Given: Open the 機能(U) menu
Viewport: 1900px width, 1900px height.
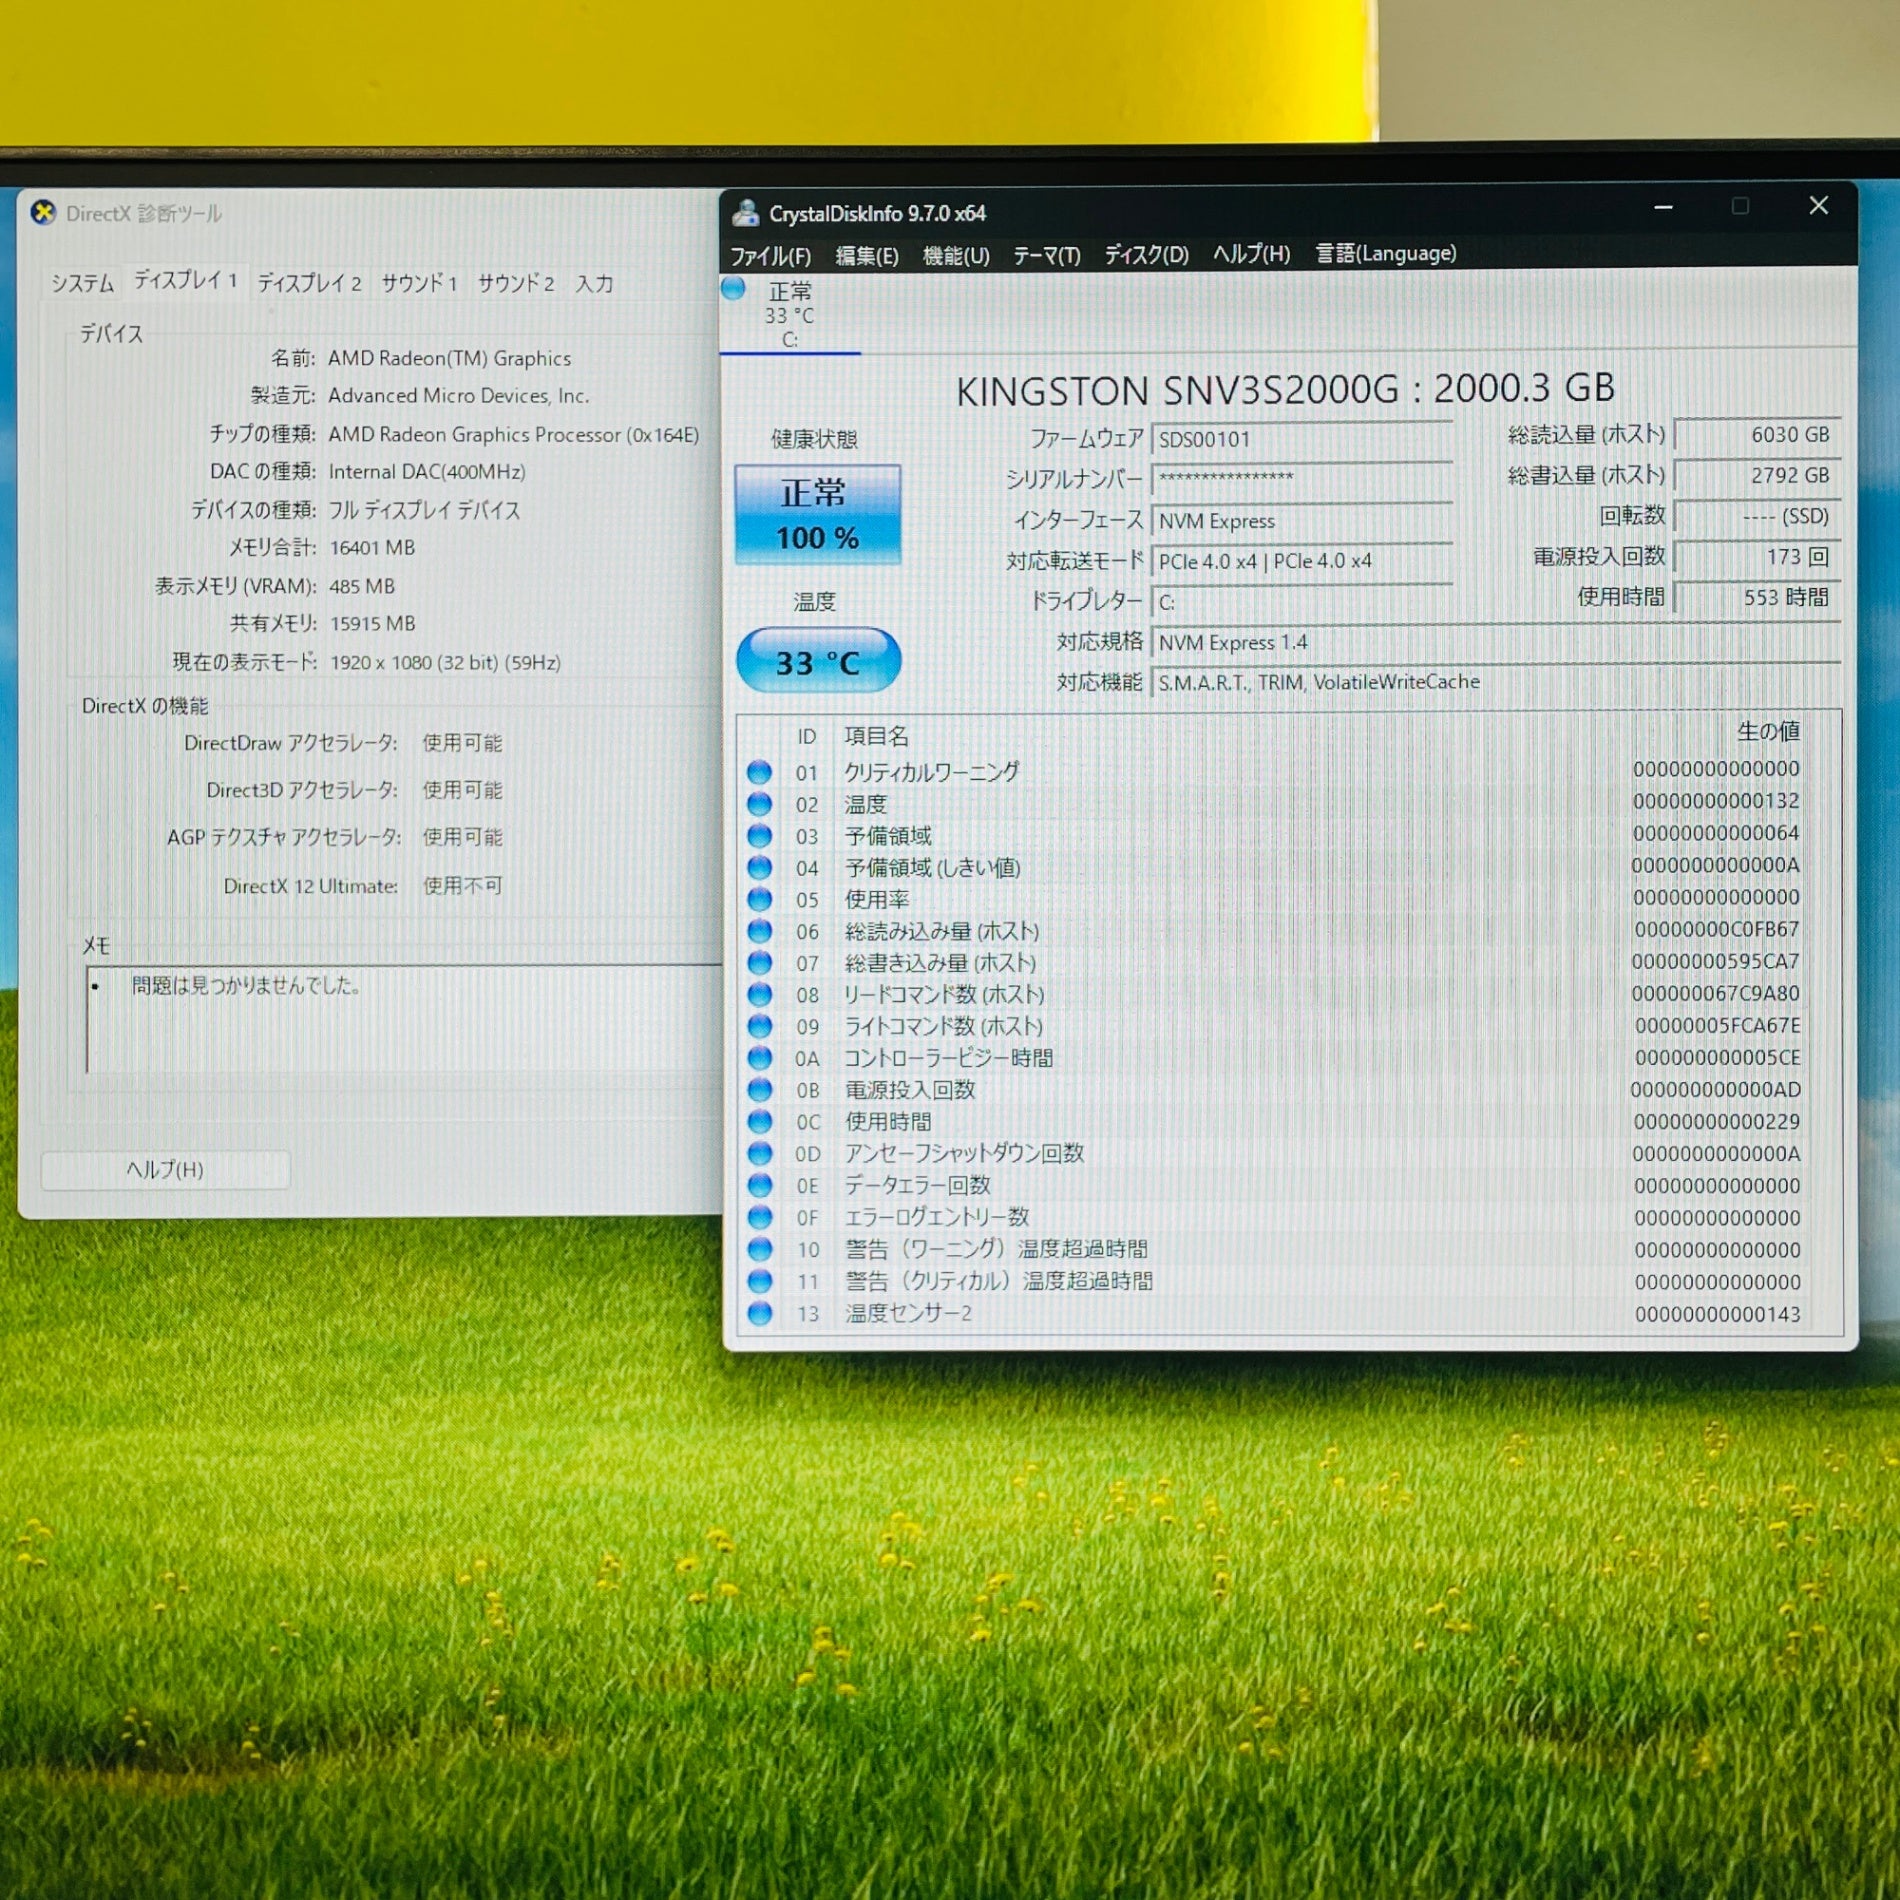Looking at the screenshot, I should (x=955, y=256).
